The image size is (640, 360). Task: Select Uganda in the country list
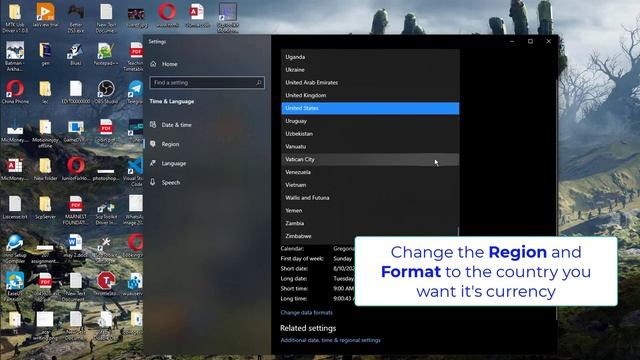coord(370,57)
